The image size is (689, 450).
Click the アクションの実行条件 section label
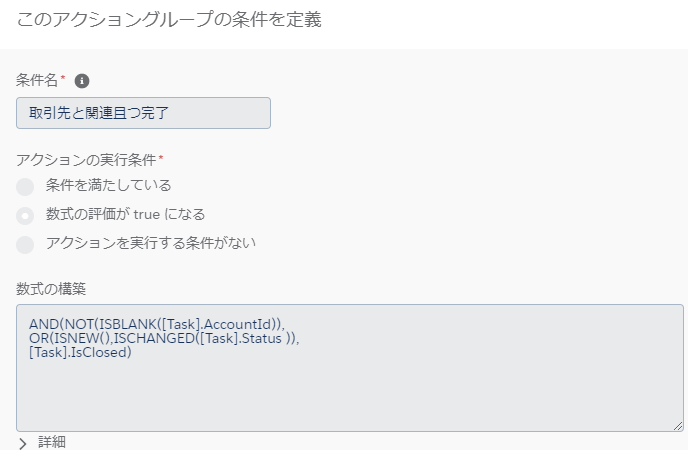pyautogui.click(x=86, y=160)
